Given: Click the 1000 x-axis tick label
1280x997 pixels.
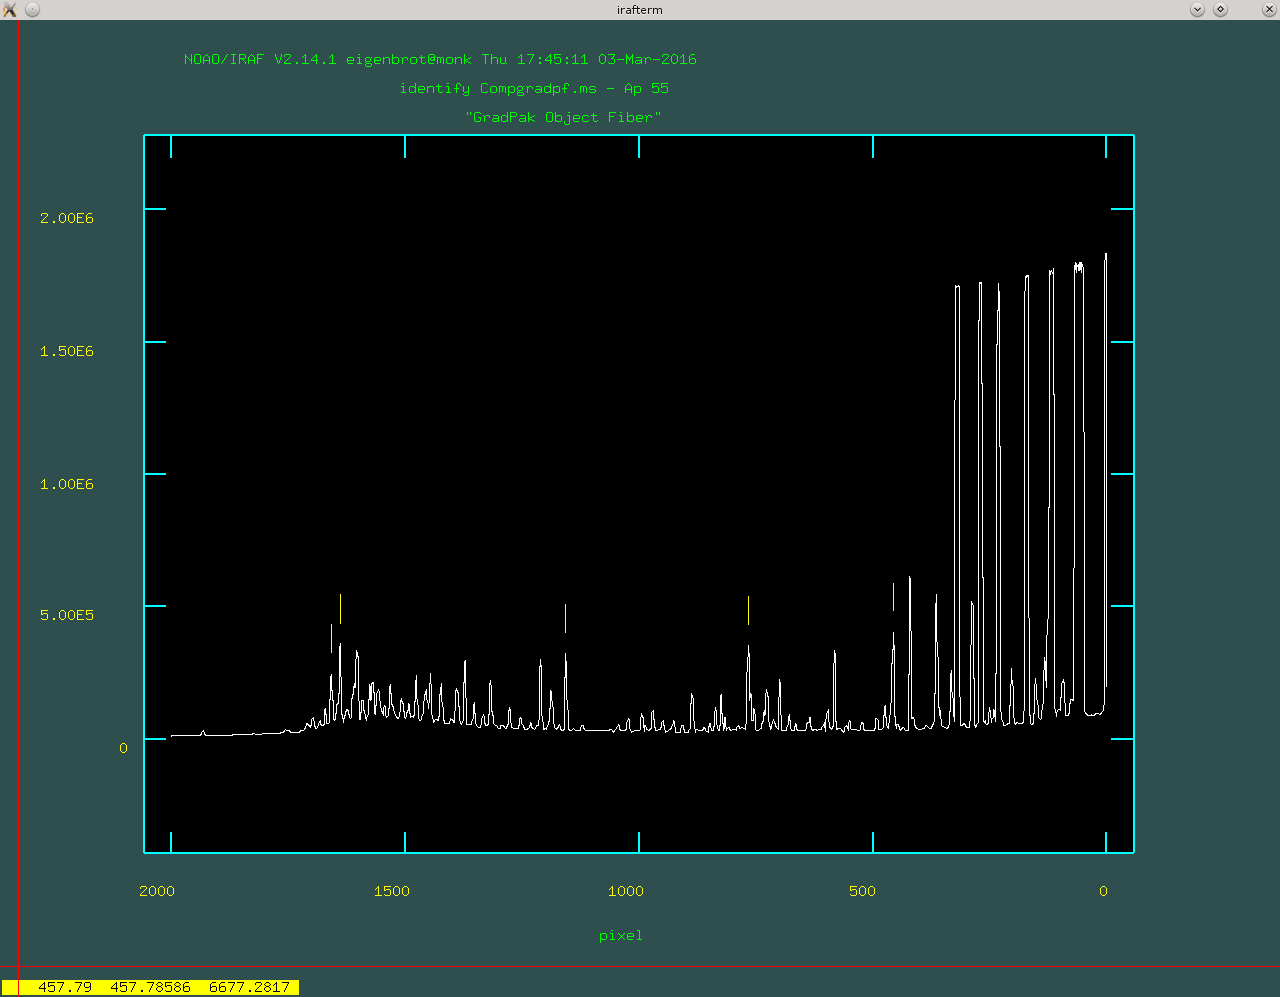Looking at the screenshot, I should (x=626, y=891).
